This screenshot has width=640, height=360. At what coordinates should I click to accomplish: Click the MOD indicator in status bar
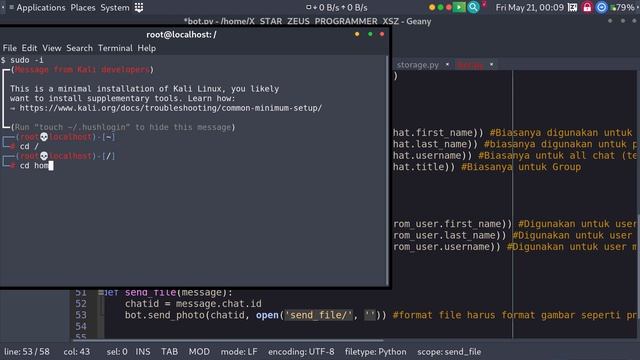tap(199, 352)
